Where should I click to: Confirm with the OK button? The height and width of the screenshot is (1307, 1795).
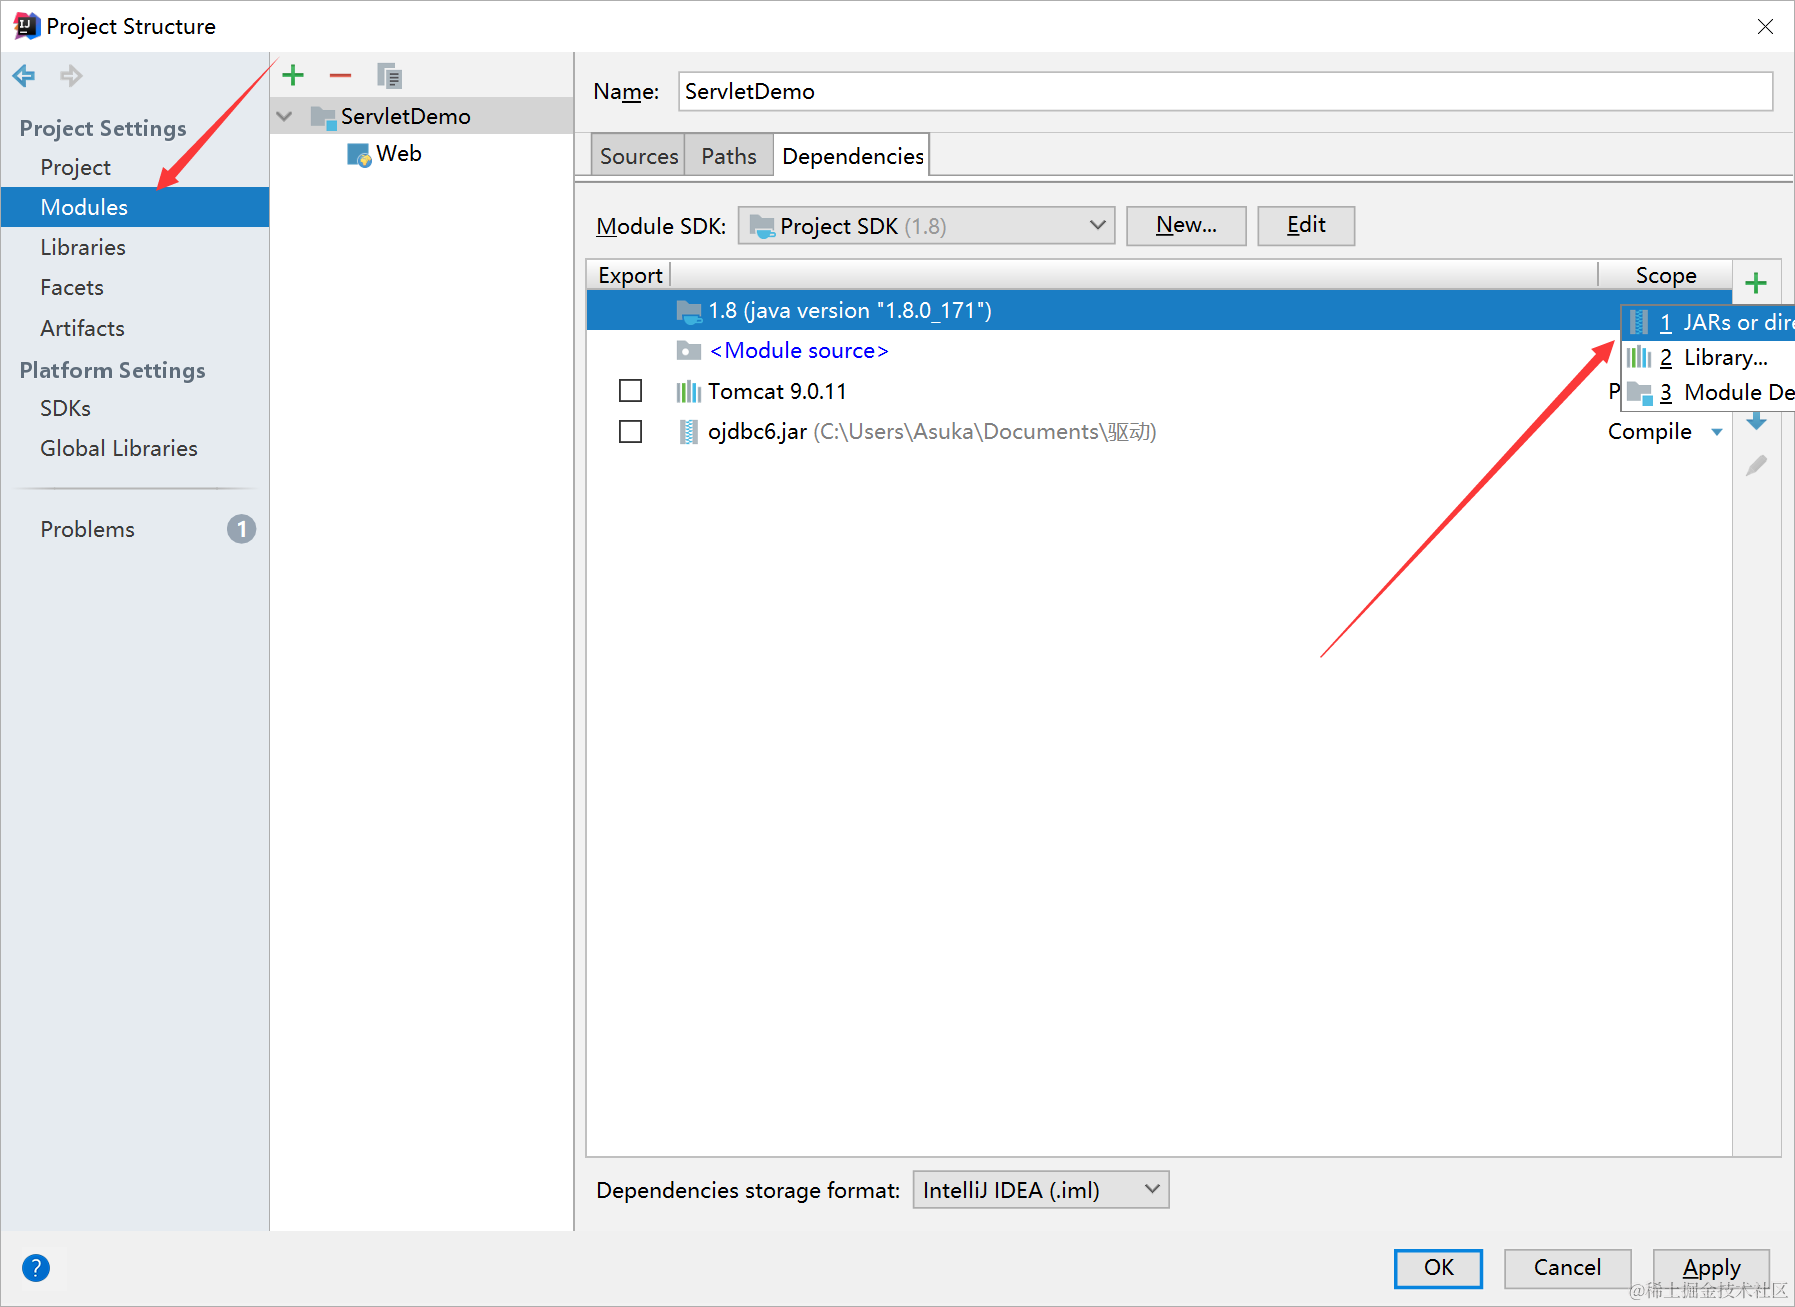click(x=1438, y=1268)
